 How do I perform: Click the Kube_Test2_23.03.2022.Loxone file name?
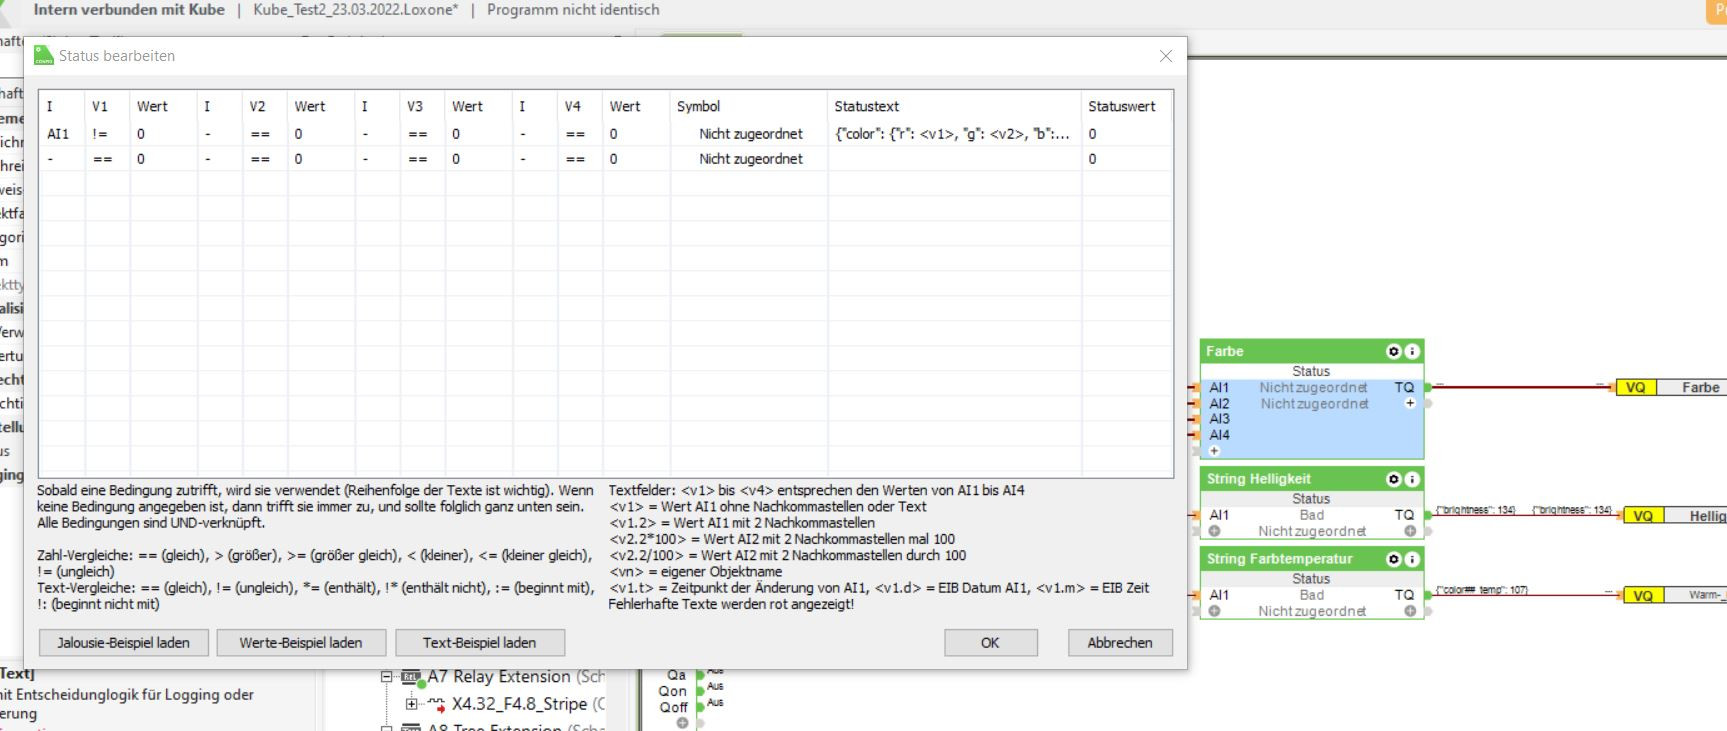click(x=356, y=10)
